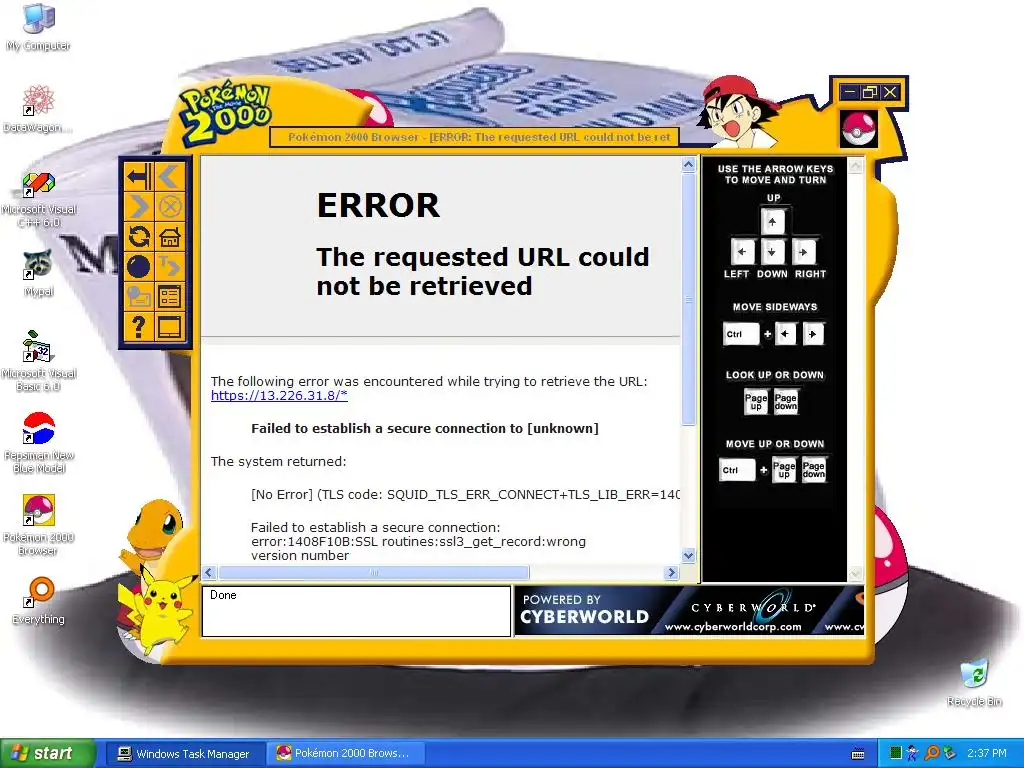Image resolution: width=1024 pixels, height=768 pixels.
Task: Click 'The system returned:' text
Action: coord(278,461)
